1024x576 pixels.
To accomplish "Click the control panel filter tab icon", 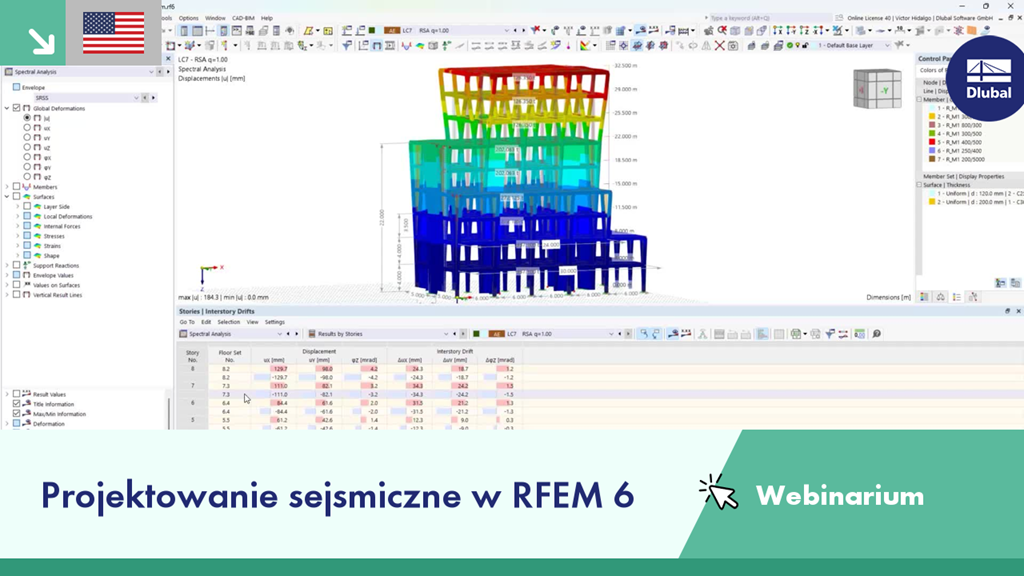I will (x=973, y=297).
